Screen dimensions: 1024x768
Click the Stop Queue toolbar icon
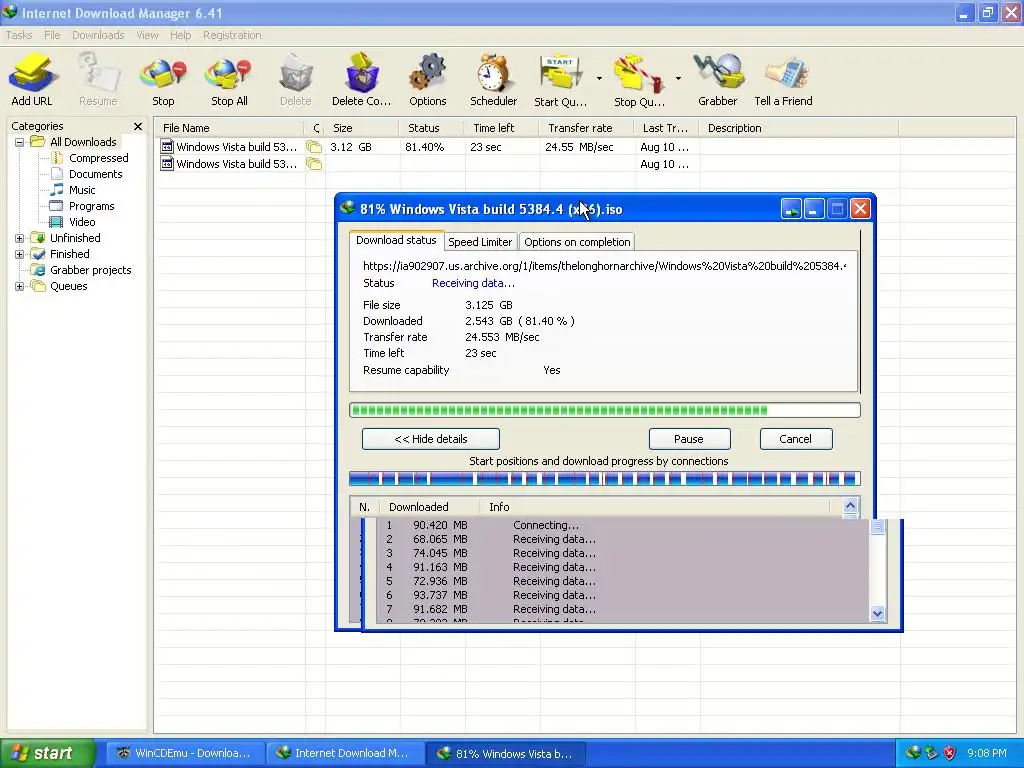[639, 80]
